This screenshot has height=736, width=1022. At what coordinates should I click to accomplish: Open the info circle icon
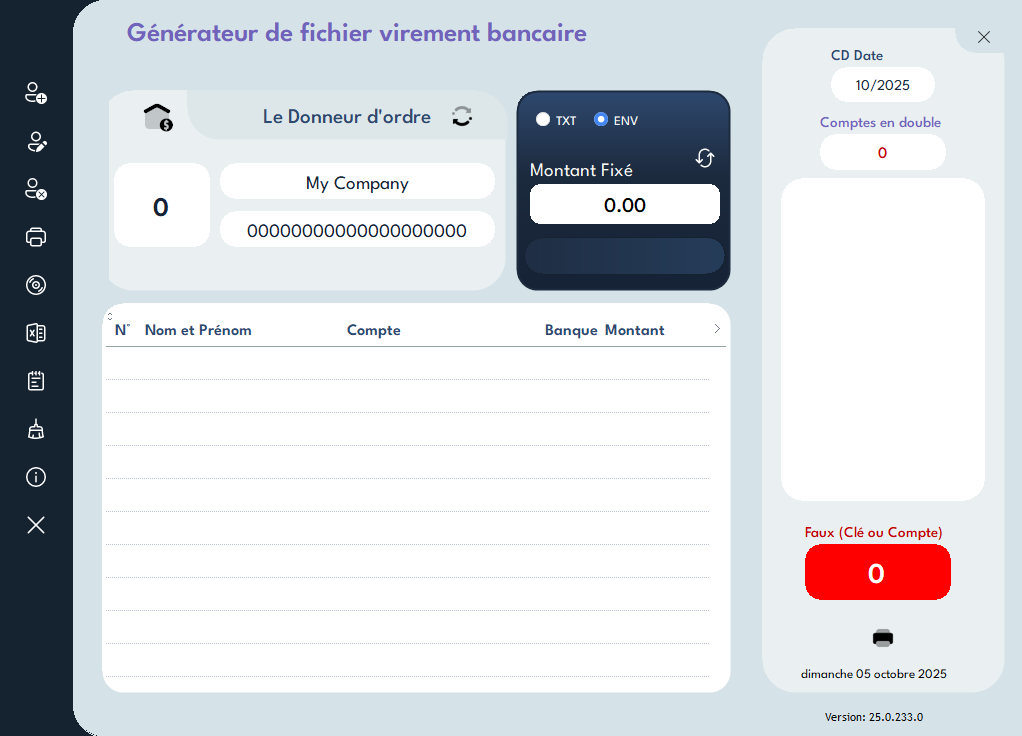[36, 477]
